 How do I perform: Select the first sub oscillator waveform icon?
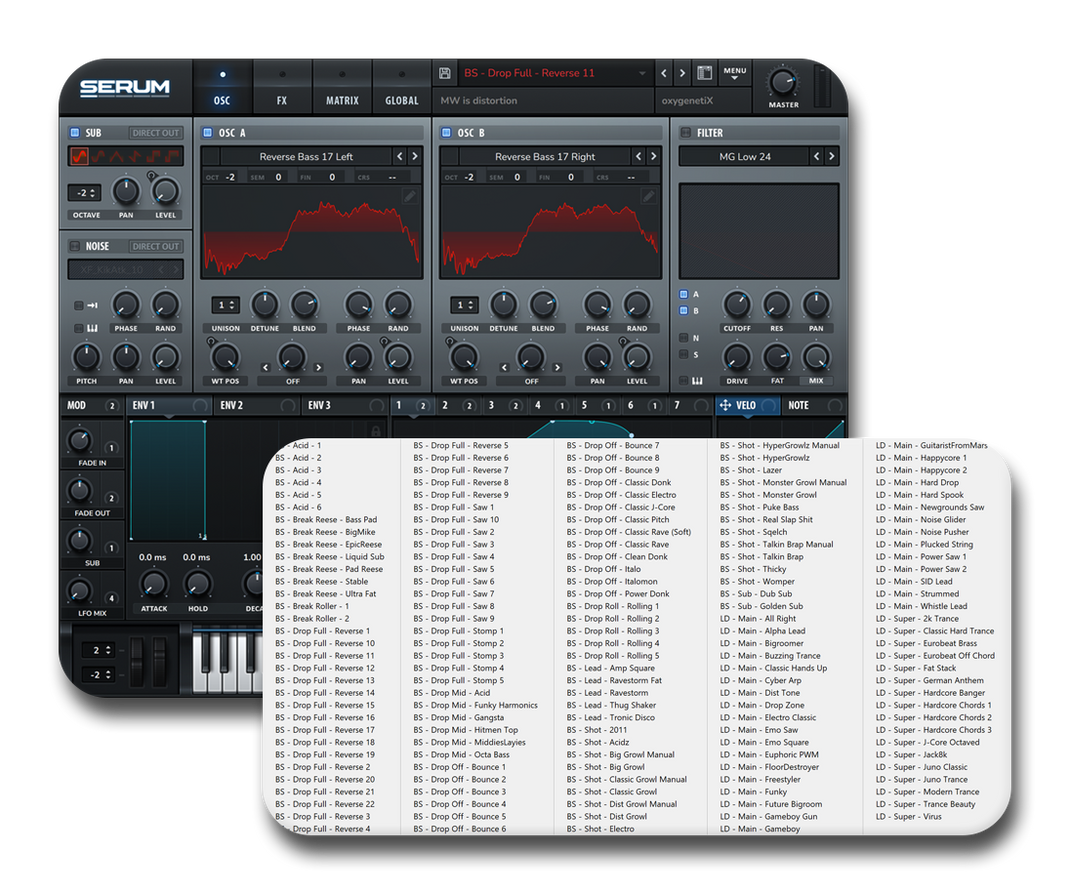78,156
